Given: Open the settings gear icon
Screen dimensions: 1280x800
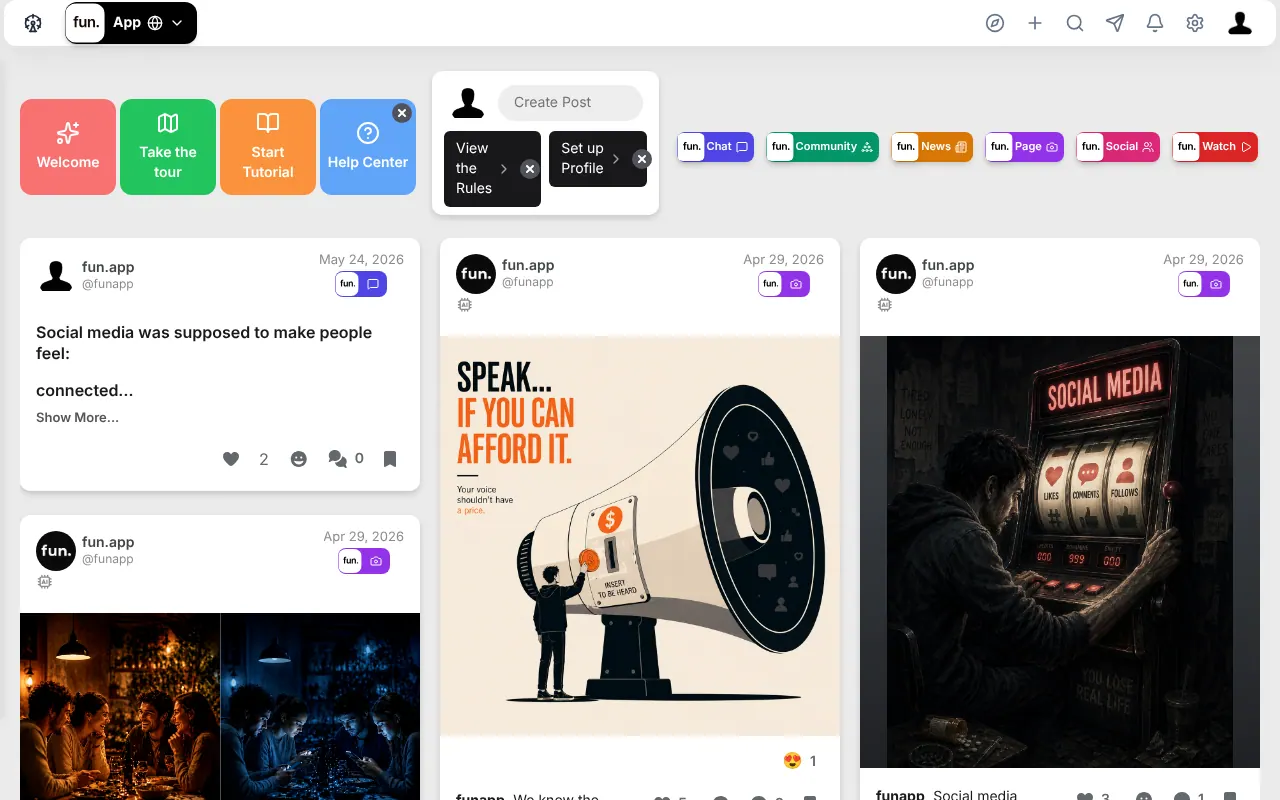Looking at the screenshot, I should click(1195, 23).
